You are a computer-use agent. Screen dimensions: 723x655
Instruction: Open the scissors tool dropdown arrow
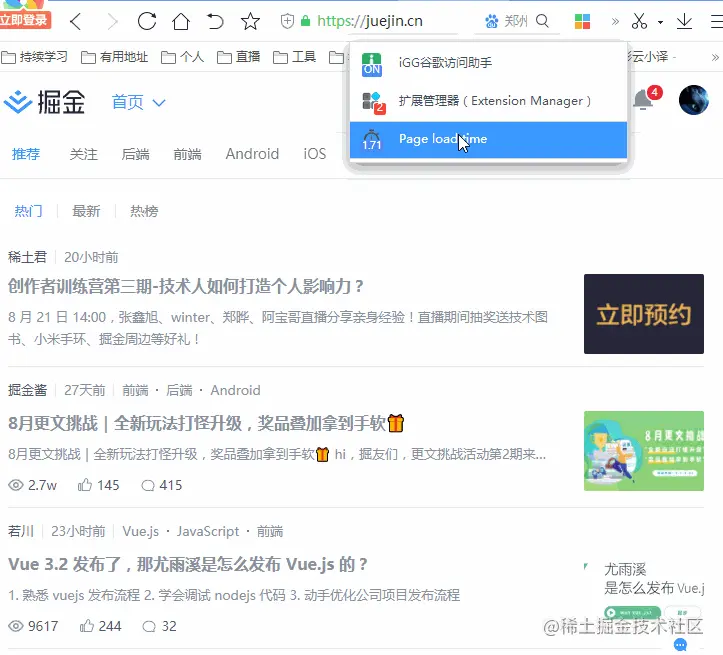point(660,22)
